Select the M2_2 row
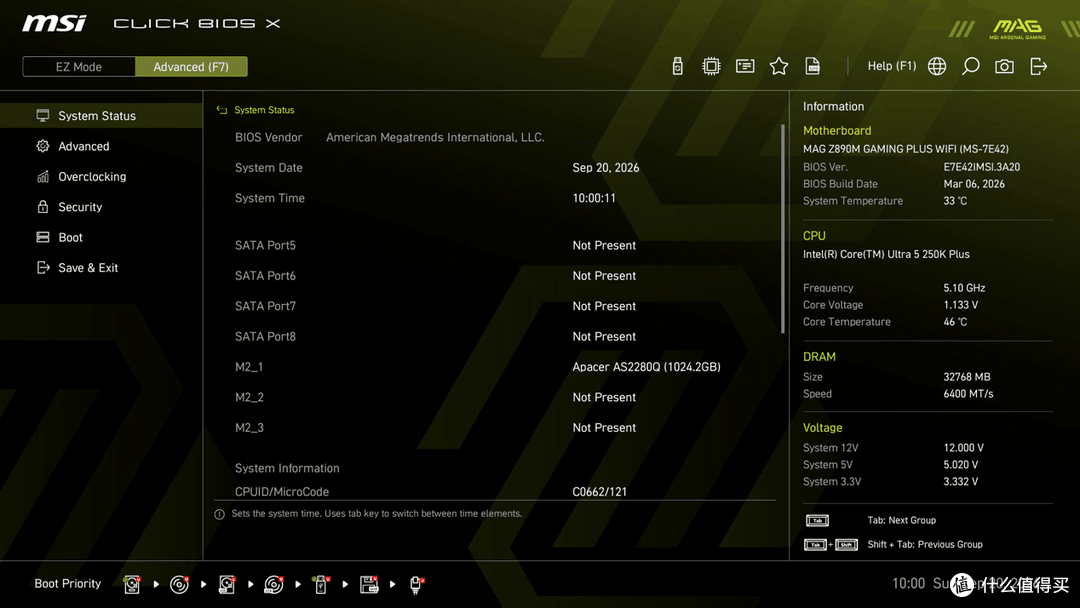Viewport: 1080px width, 608px height. 496,397
